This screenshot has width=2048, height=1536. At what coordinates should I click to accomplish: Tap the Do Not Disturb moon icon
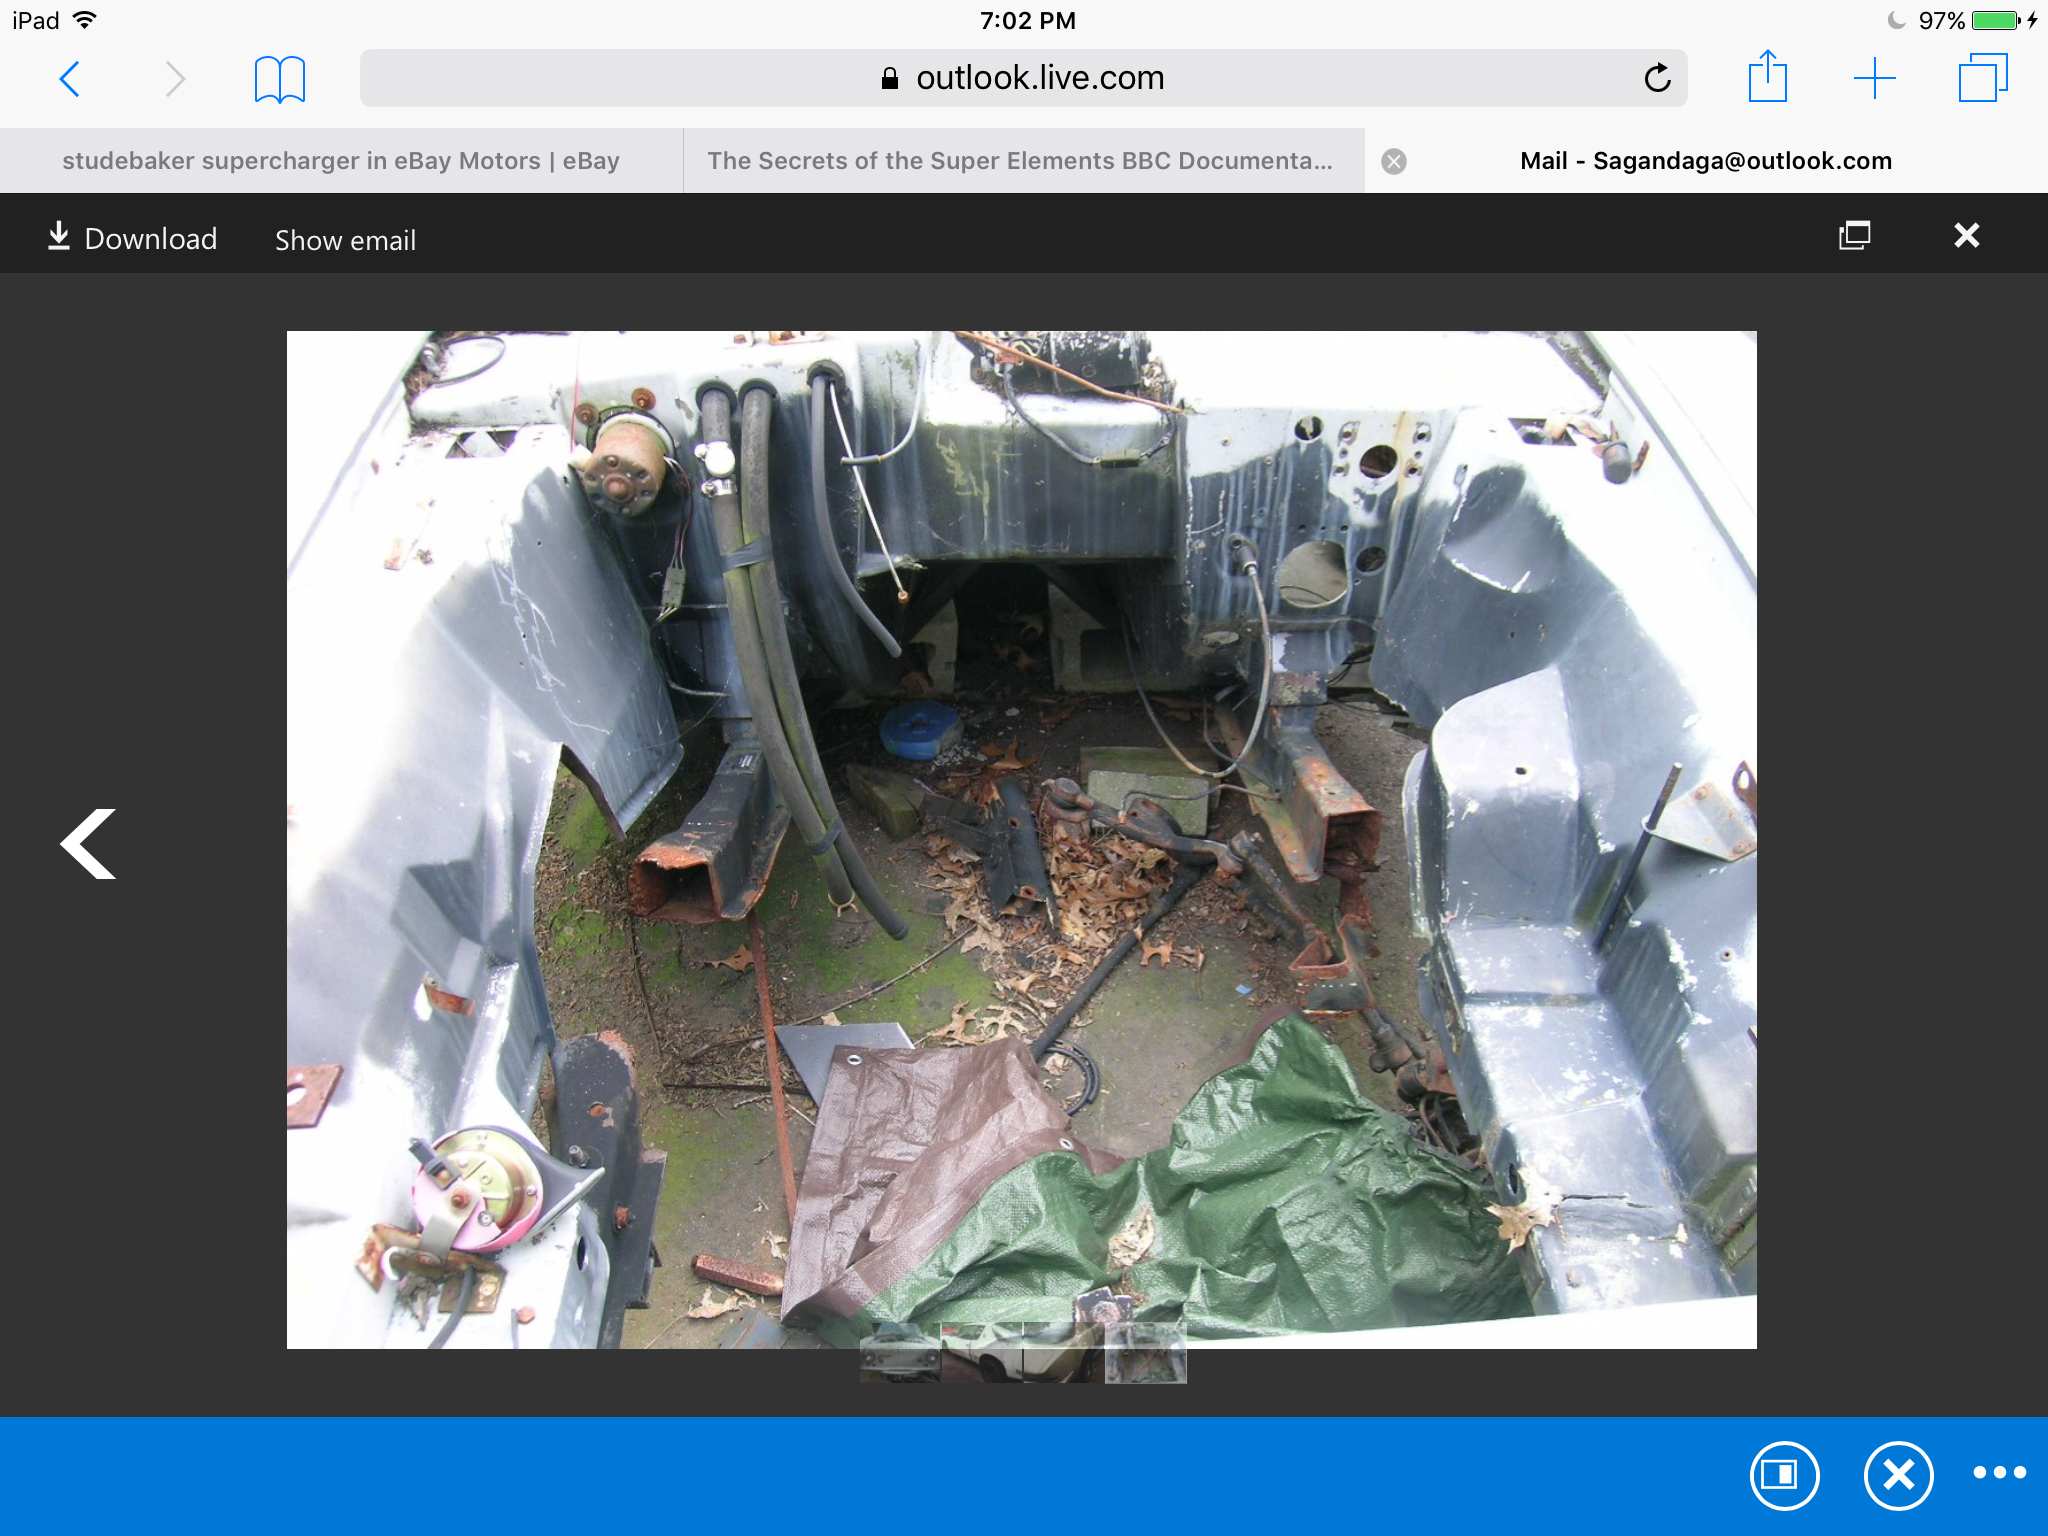coord(1896,20)
